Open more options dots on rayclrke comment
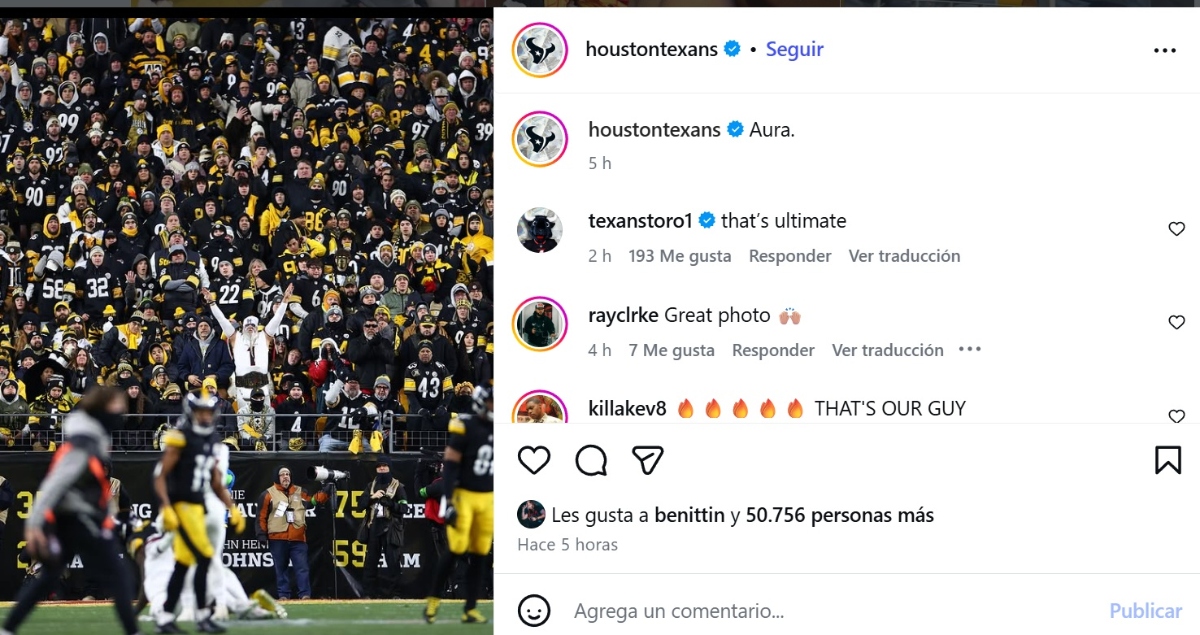Image resolution: width=1200 pixels, height=635 pixels. [970, 349]
